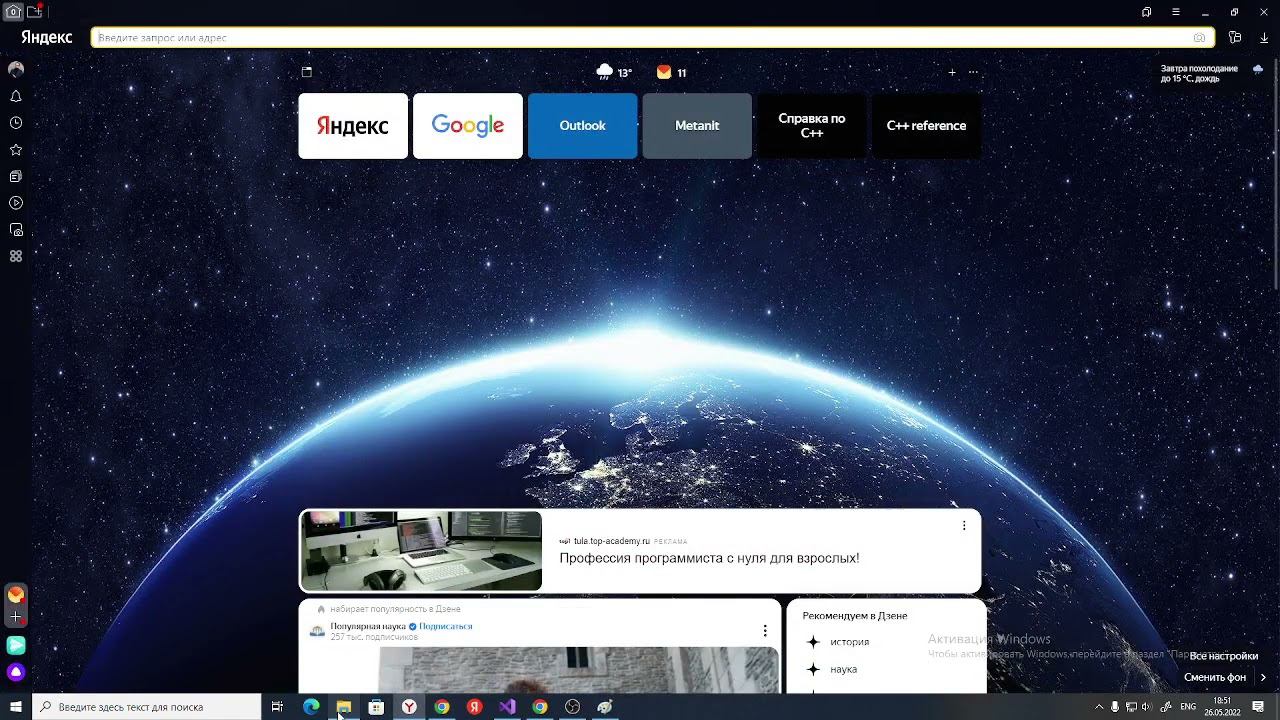
Task: Add a new tile with plus sign
Action: (952, 72)
